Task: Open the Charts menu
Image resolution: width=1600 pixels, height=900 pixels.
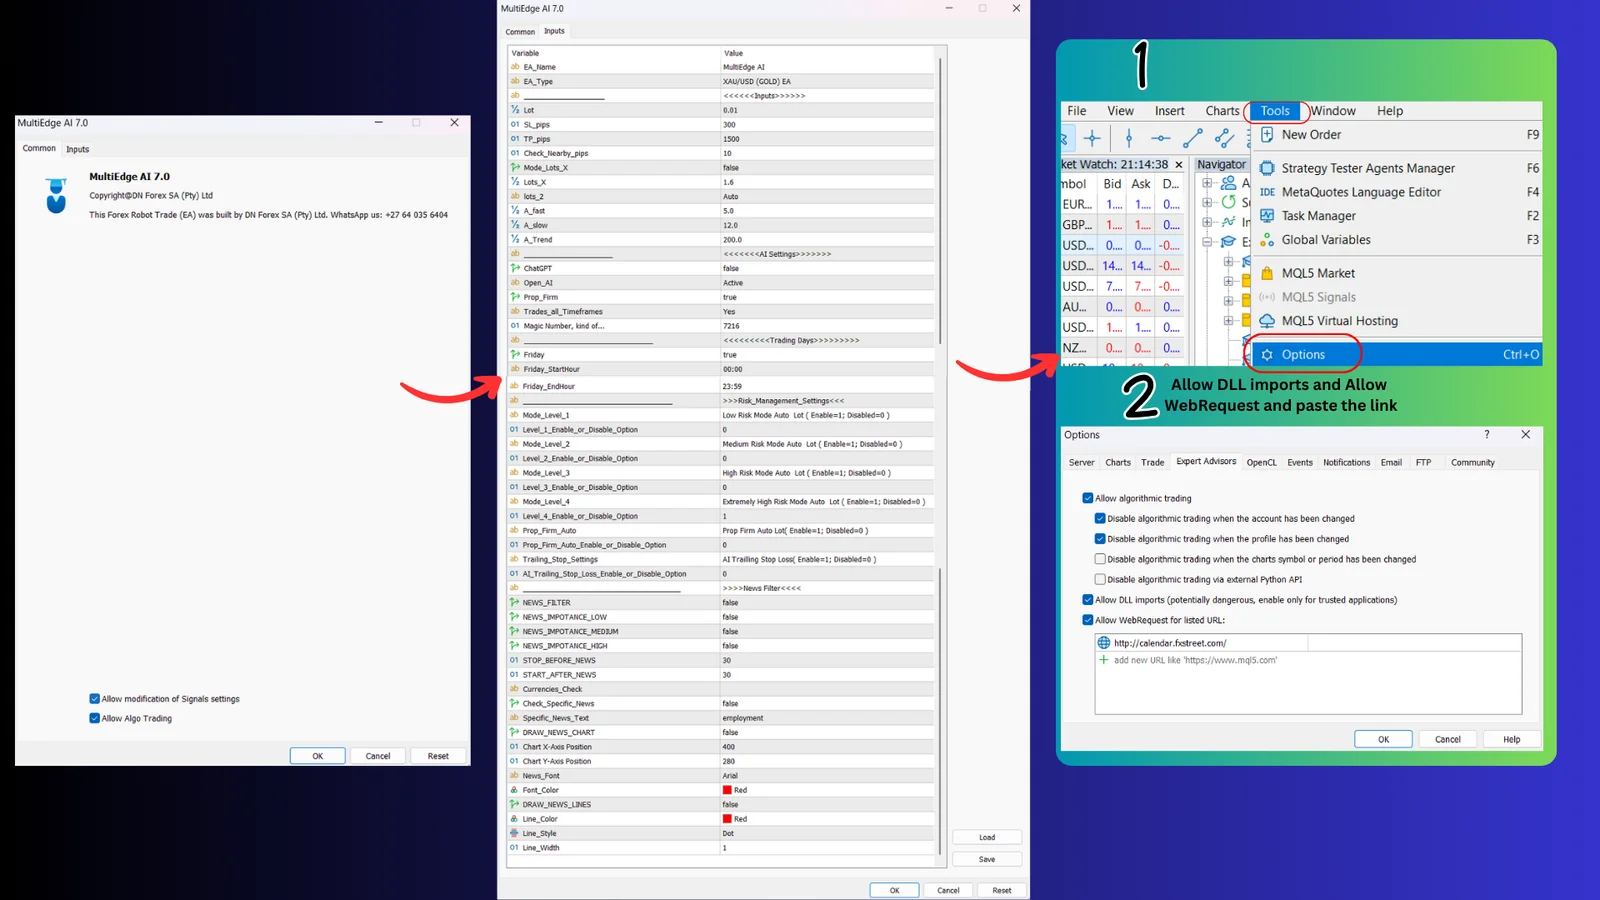Action: pos(1222,111)
